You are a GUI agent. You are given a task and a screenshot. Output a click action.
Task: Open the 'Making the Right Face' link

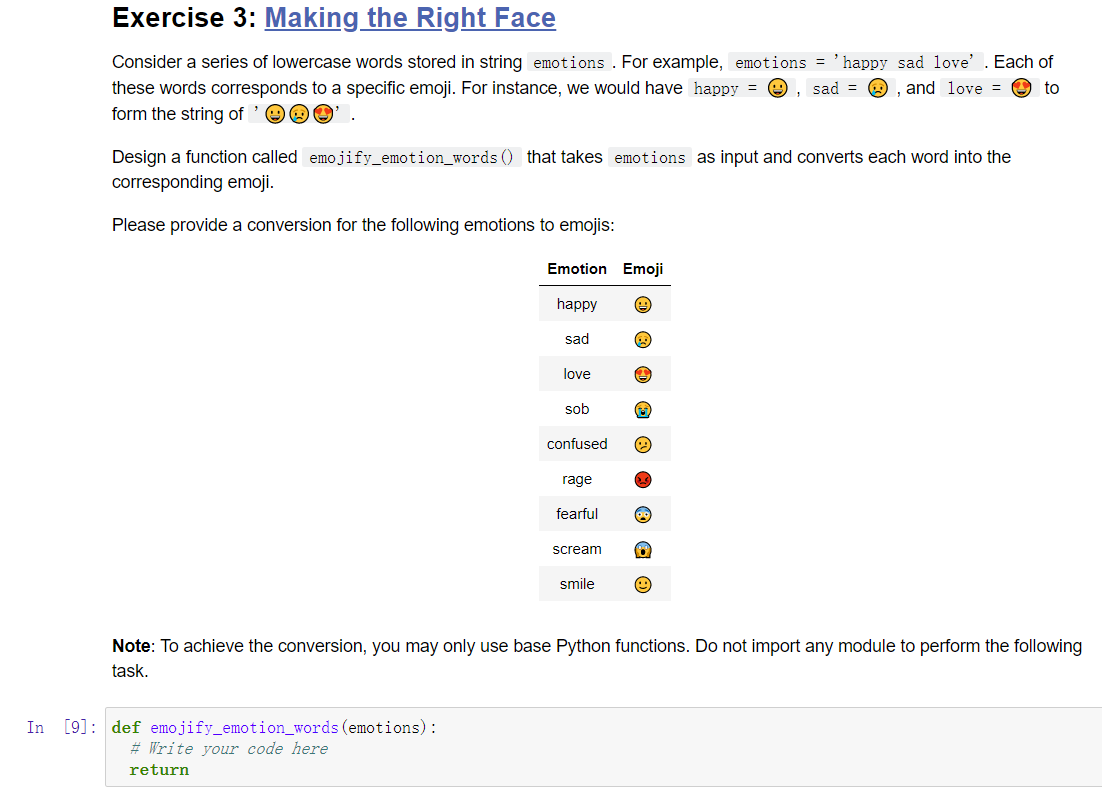pos(410,18)
